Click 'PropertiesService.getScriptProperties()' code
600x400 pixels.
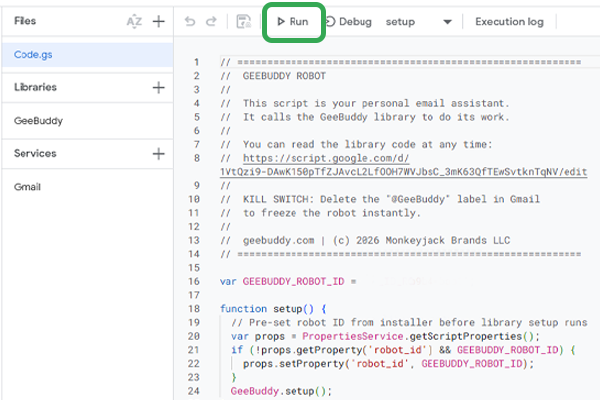tap(418, 336)
